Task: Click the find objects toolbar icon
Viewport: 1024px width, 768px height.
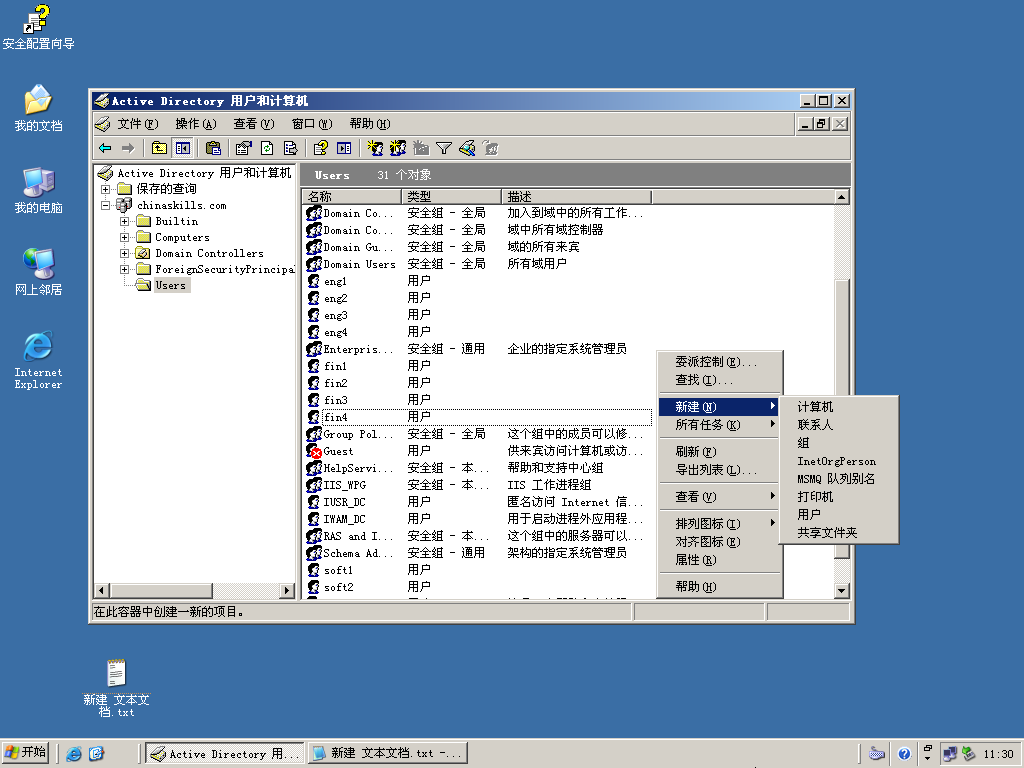Action: click(467, 148)
